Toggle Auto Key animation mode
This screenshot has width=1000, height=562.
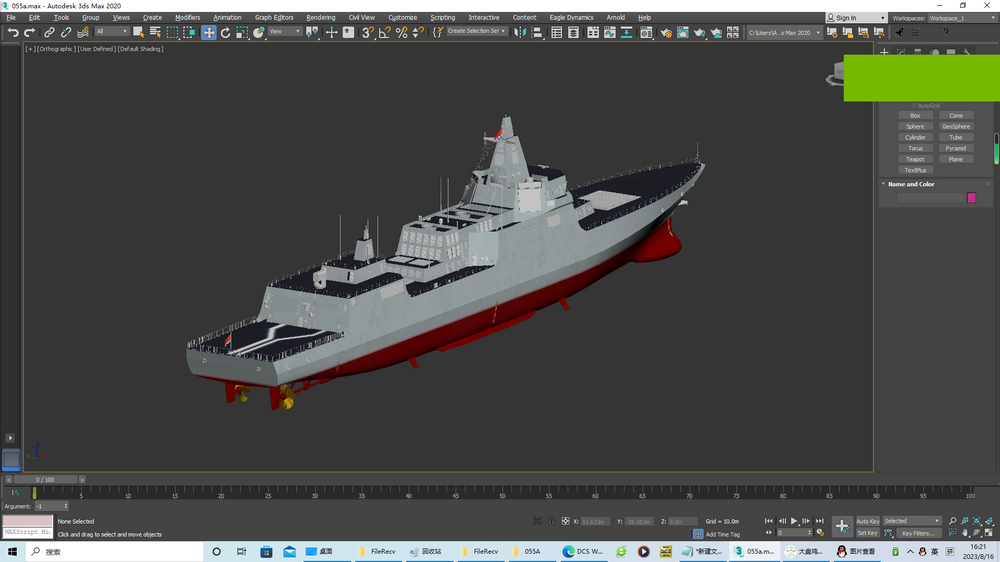pos(867,521)
